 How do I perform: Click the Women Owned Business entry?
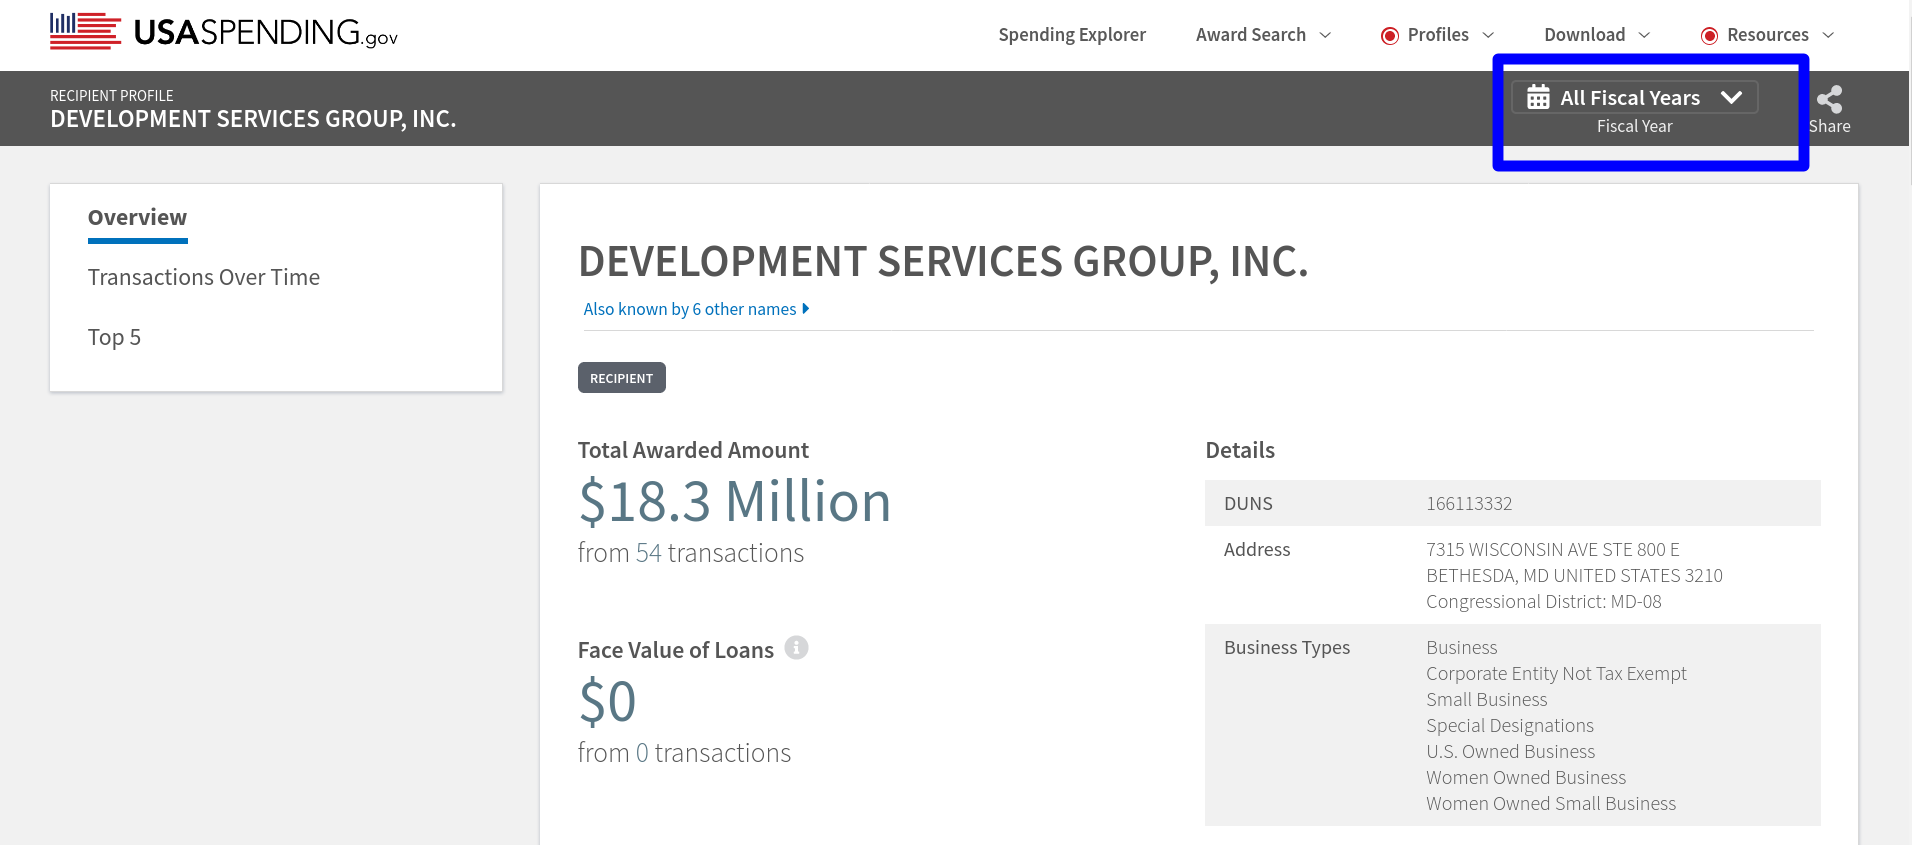pos(1526,777)
